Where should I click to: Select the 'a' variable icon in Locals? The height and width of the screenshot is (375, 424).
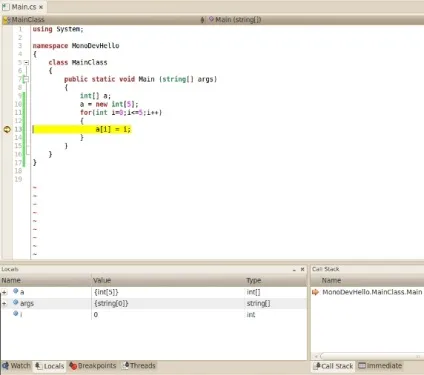tap(15, 291)
